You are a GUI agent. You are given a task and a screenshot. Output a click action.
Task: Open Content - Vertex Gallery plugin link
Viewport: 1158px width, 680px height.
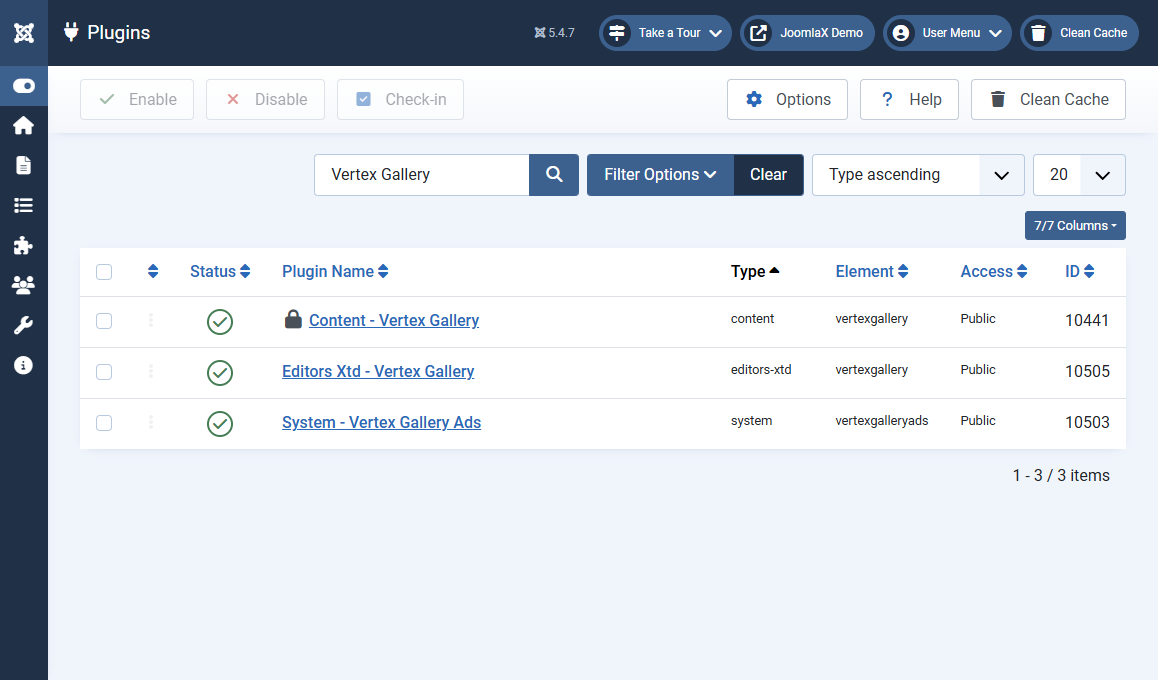point(394,320)
